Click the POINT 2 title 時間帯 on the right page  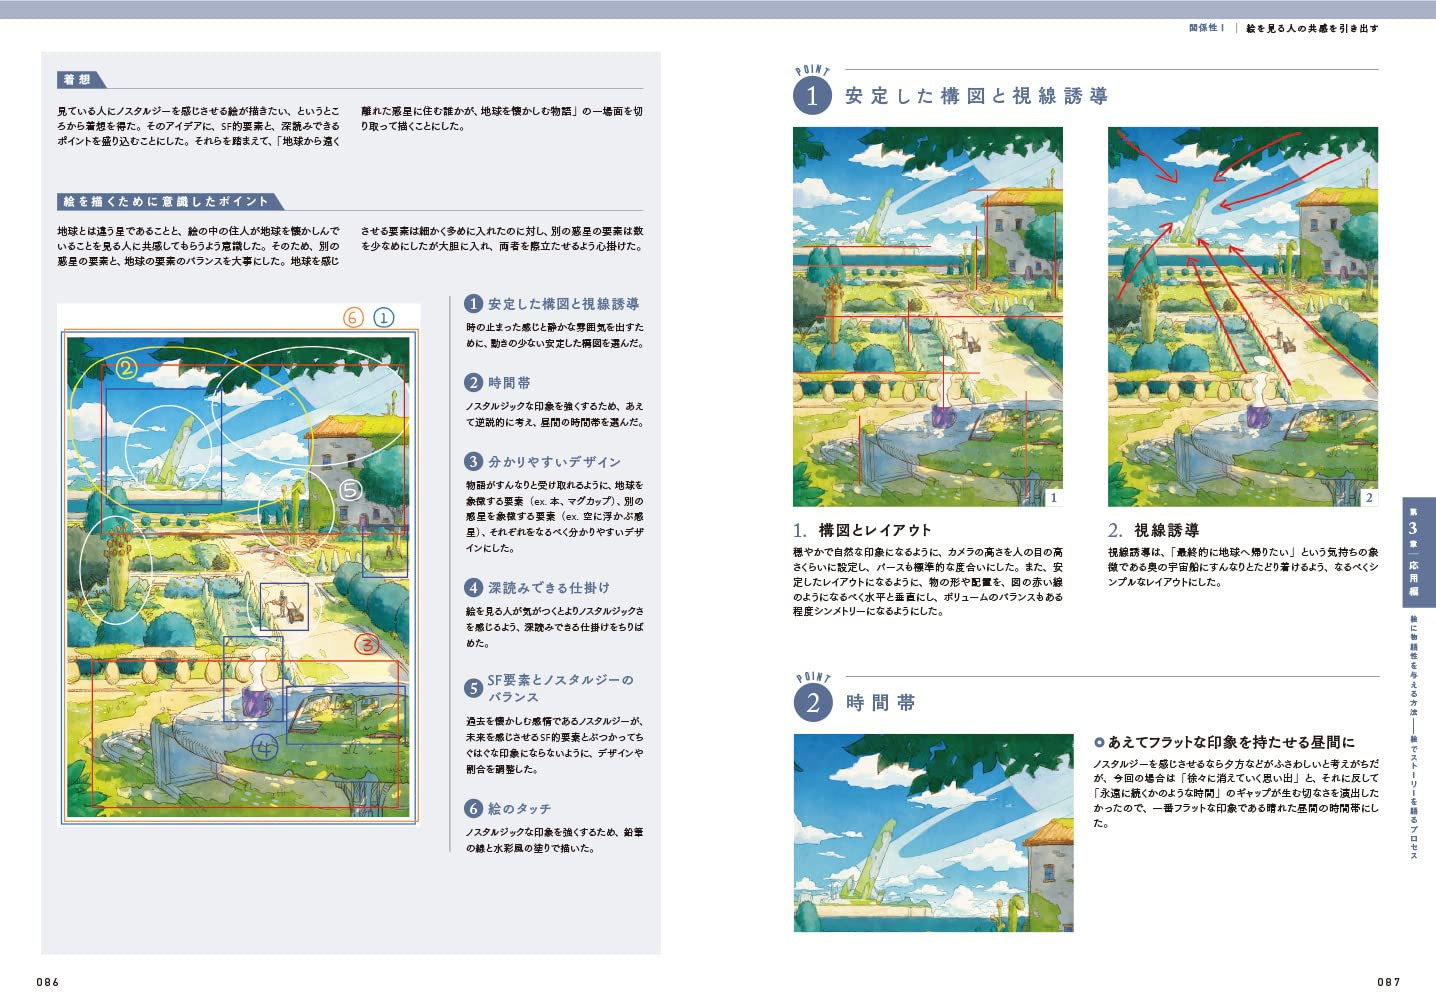(881, 703)
